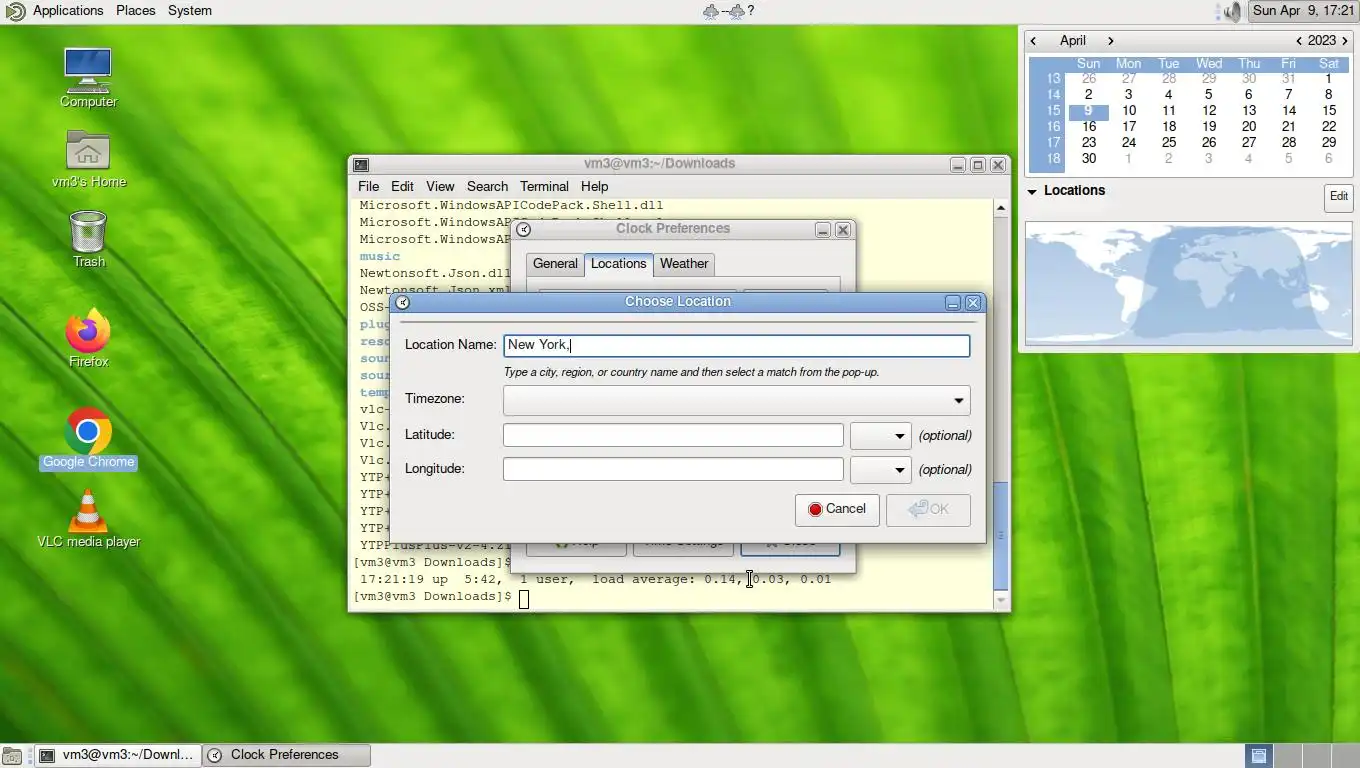Open the System menu

pos(190,11)
